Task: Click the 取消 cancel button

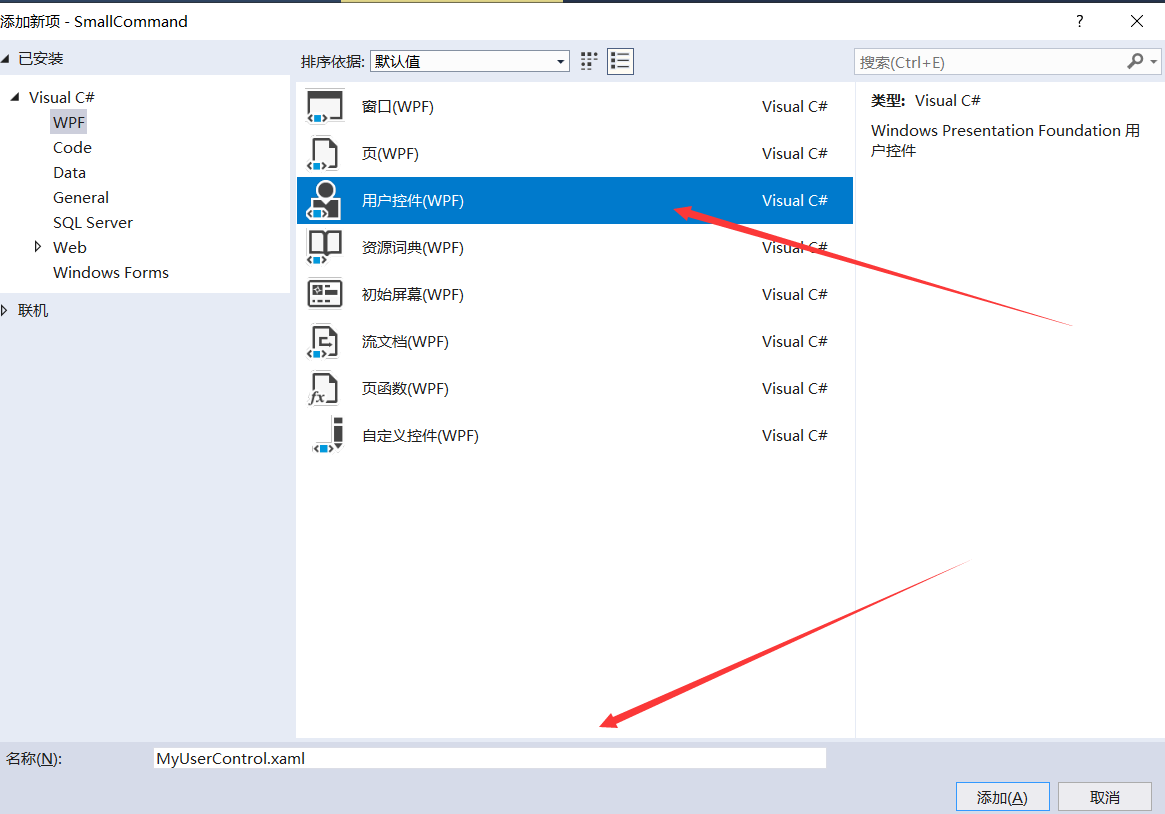Action: pos(1105,797)
